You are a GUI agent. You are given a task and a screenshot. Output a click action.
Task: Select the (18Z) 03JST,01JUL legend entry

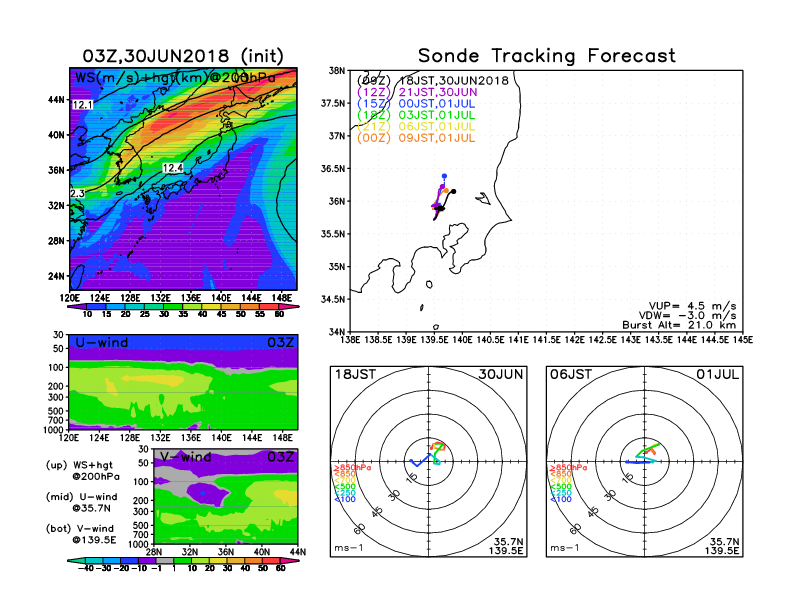(416, 115)
